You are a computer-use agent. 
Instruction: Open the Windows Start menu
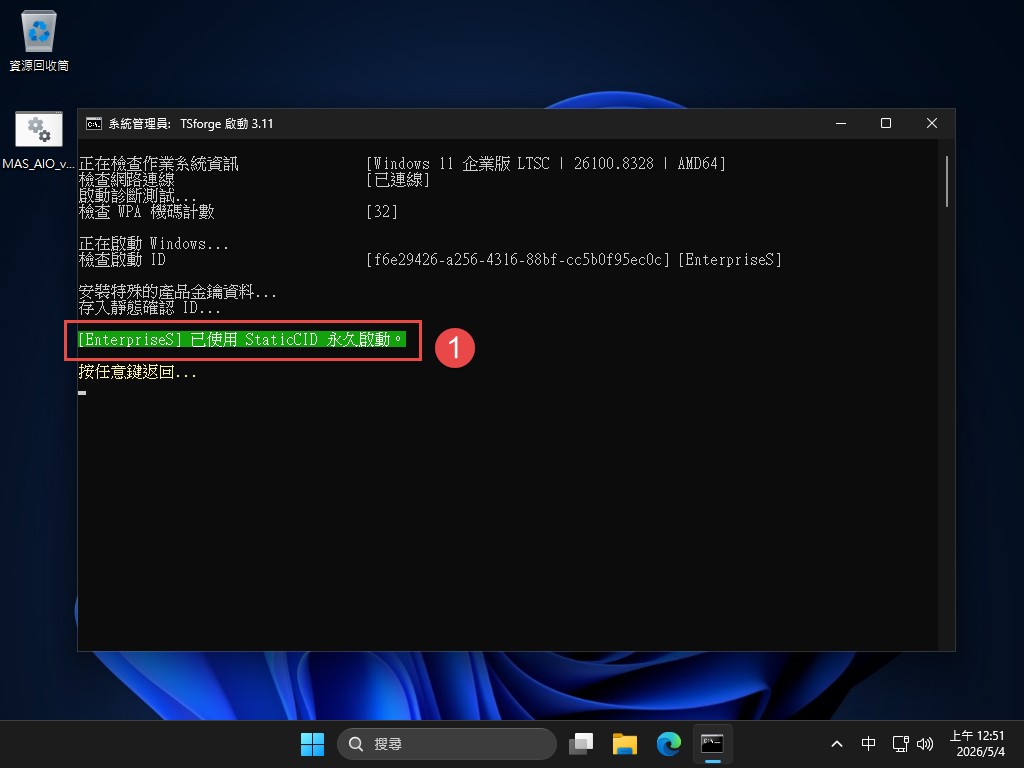click(312, 743)
